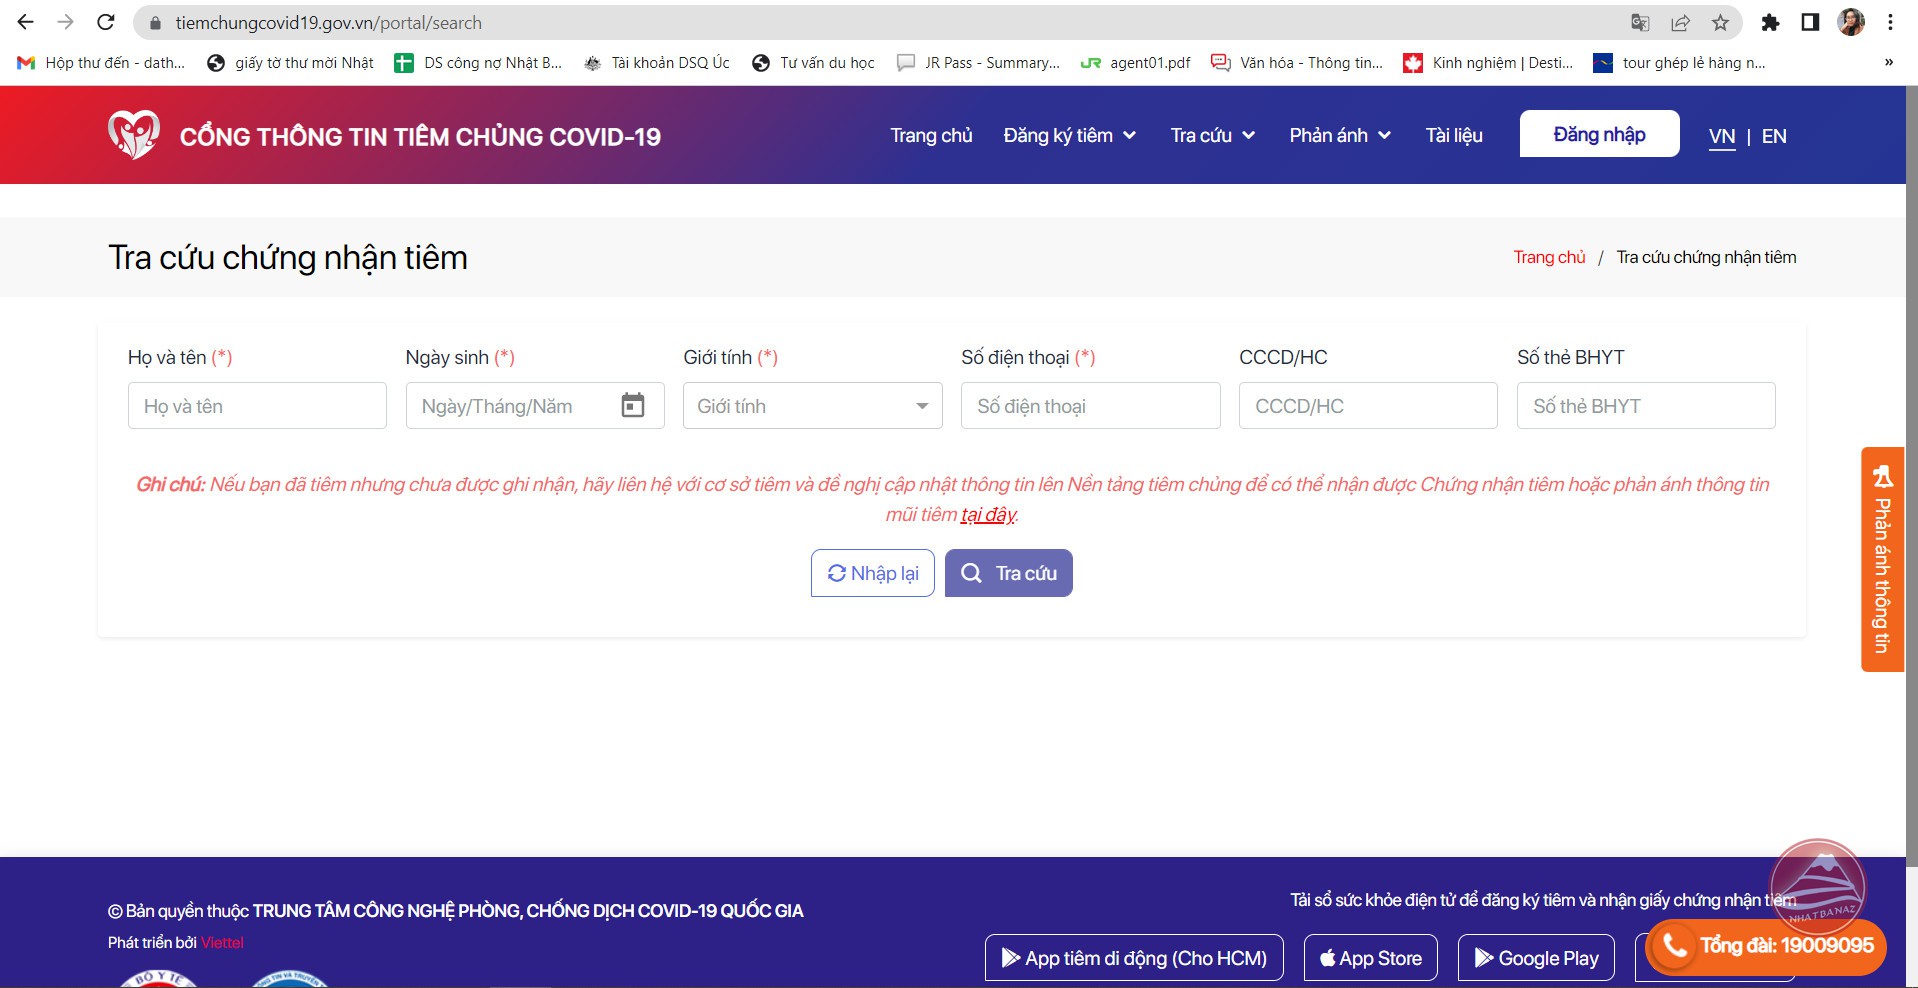The image size is (1918, 988).
Task: Click the translate page icon in address bar
Action: click(1640, 22)
